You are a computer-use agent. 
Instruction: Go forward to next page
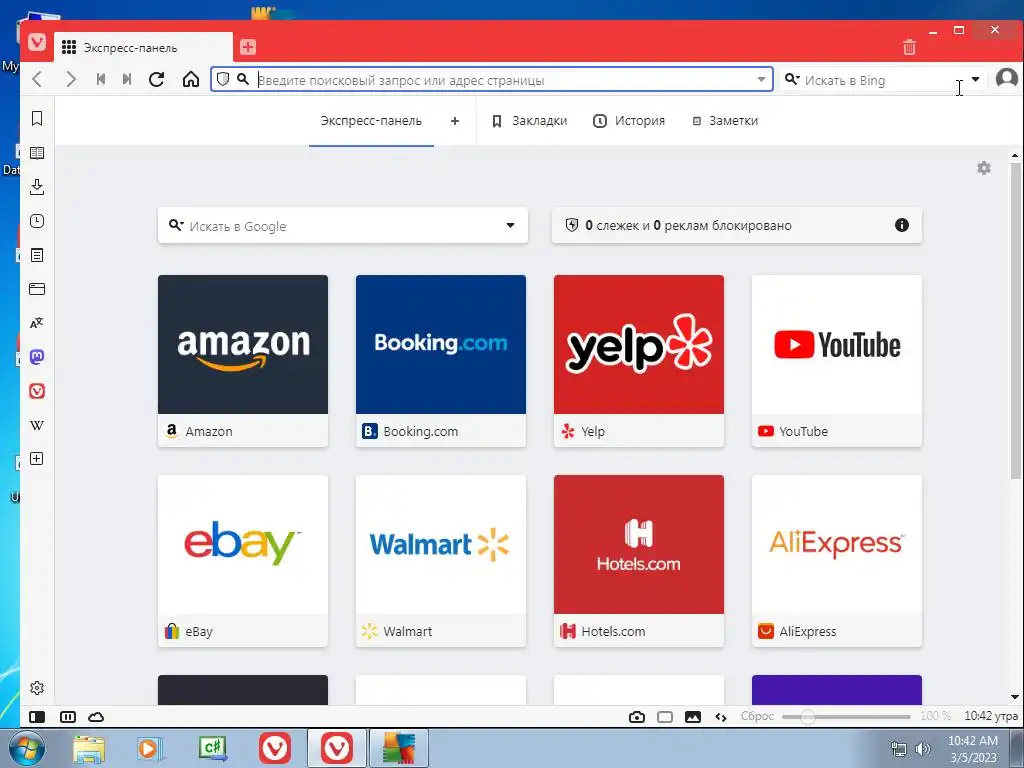(x=71, y=80)
